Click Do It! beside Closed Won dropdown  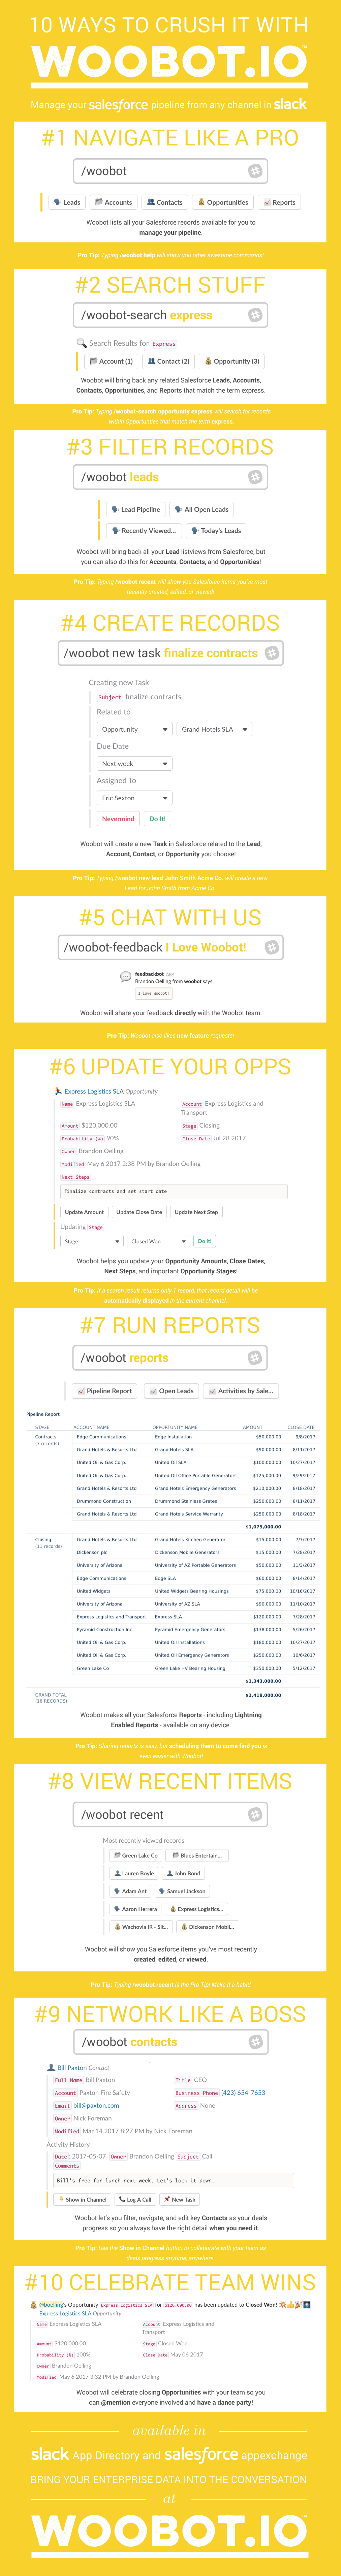[x=204, y=1241]
